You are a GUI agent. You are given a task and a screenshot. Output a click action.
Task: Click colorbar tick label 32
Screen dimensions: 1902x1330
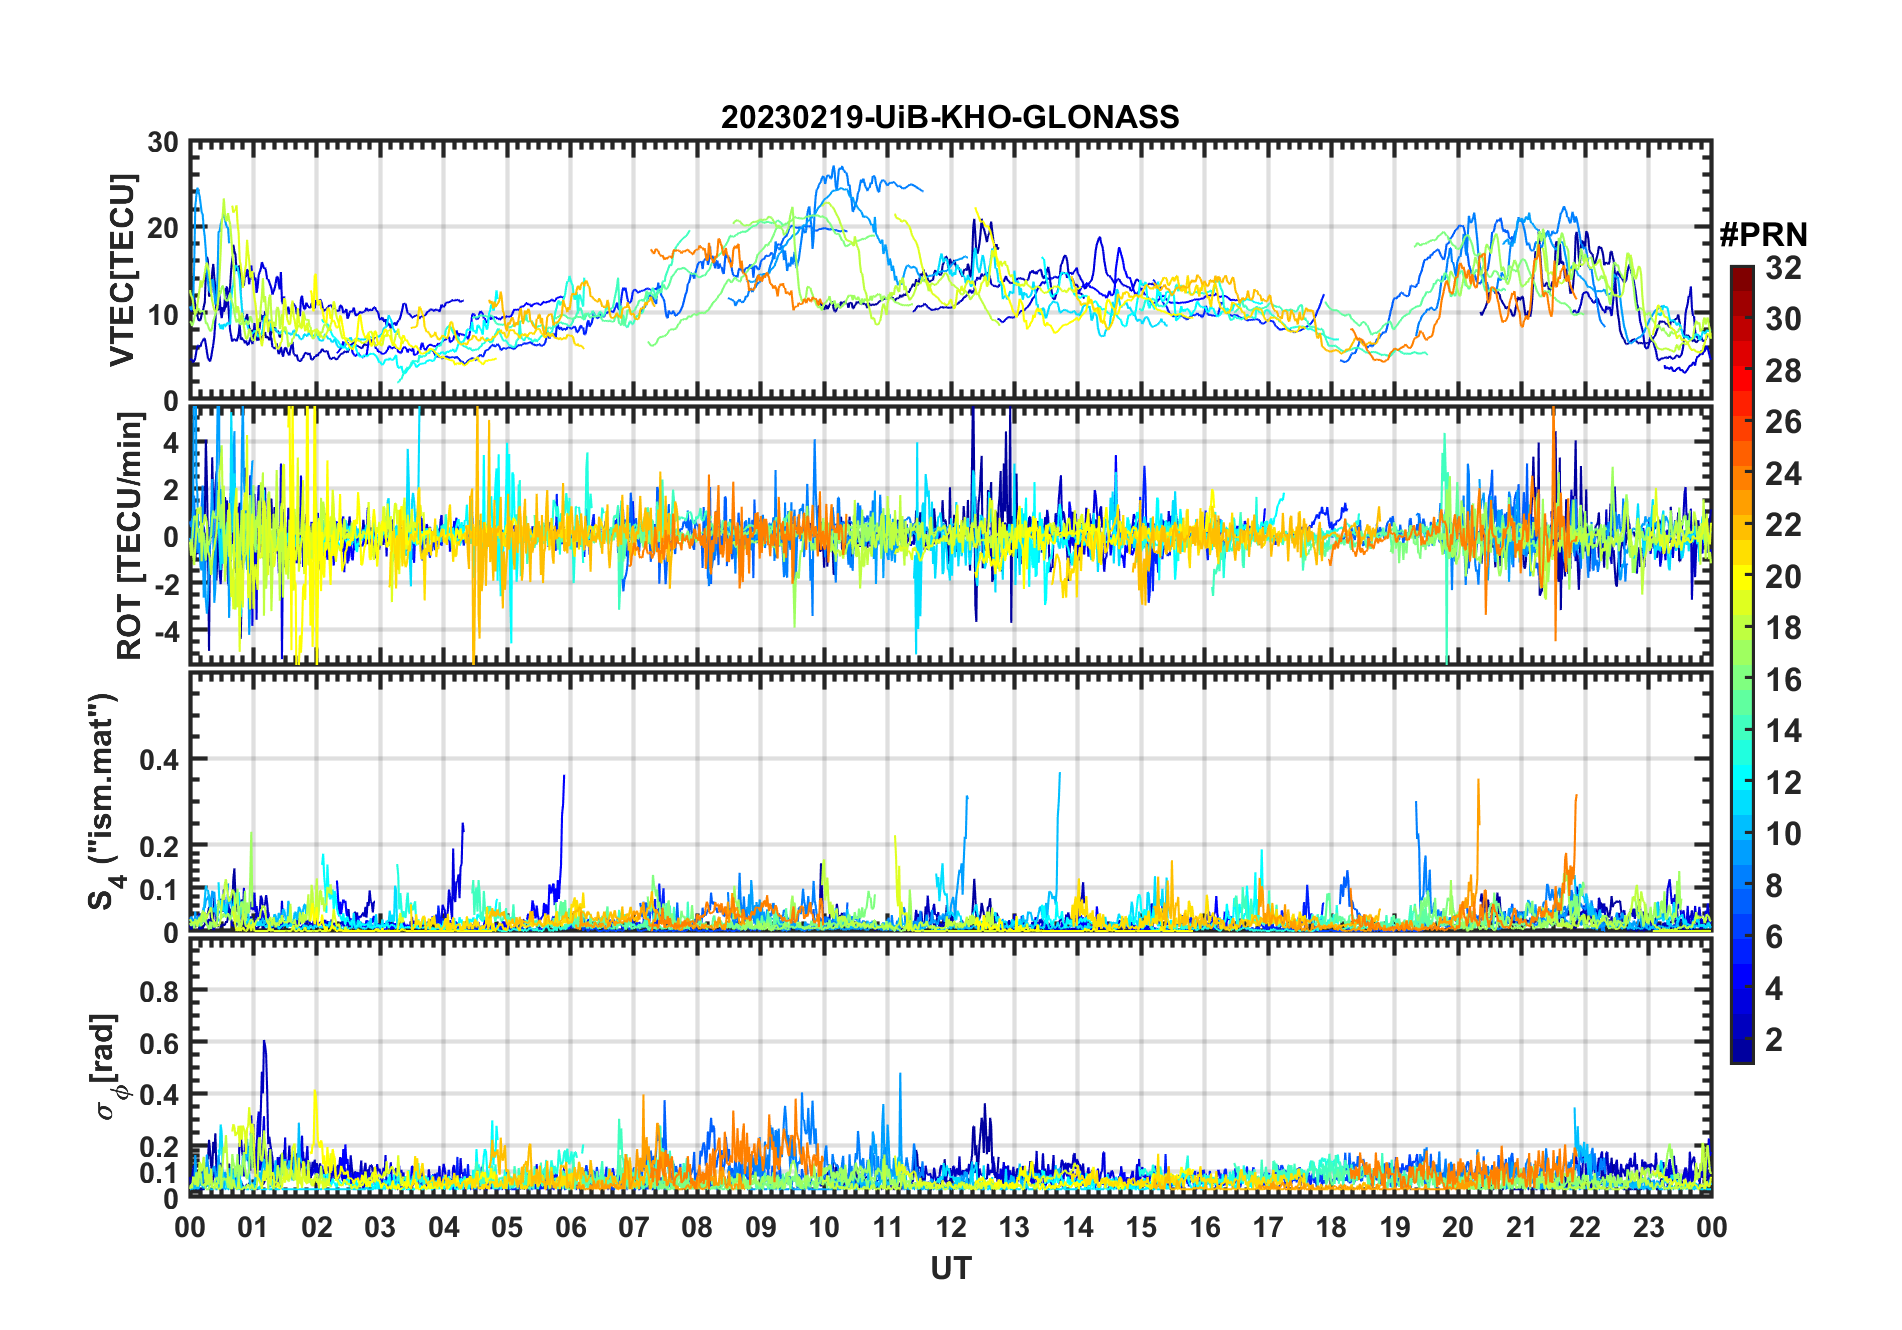[x=1783, y=268]
